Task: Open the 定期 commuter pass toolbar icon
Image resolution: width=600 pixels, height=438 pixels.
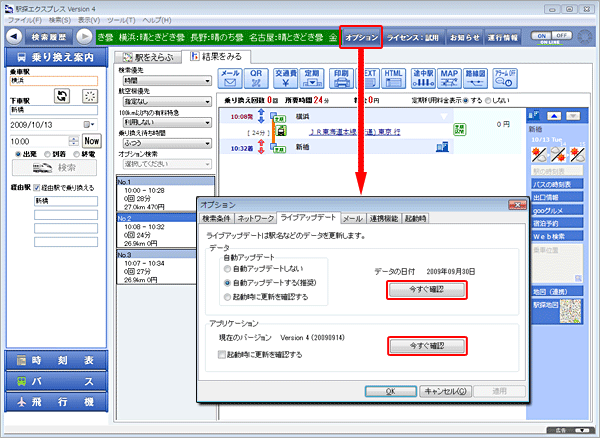Action: pyautogui.click(x=312, y=78)
